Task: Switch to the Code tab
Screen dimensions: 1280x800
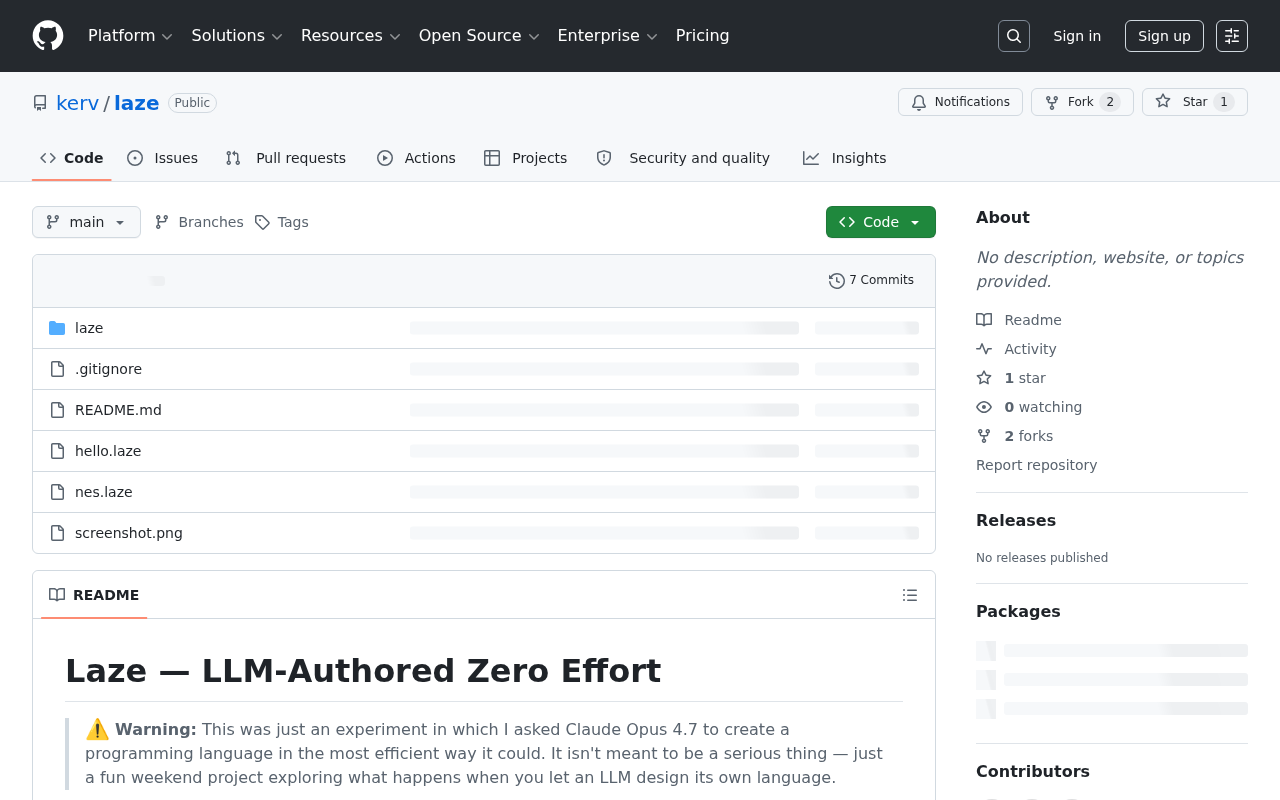Action: [72, 158]
